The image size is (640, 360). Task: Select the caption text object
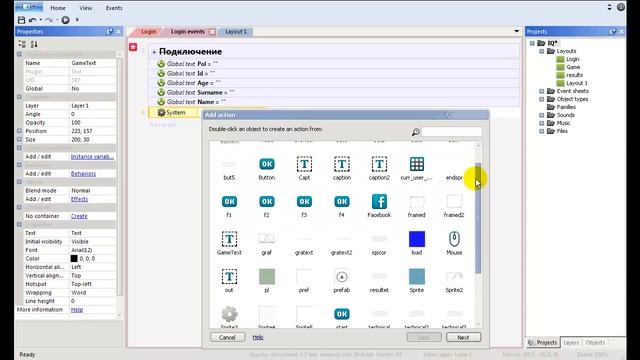(342, 164)
